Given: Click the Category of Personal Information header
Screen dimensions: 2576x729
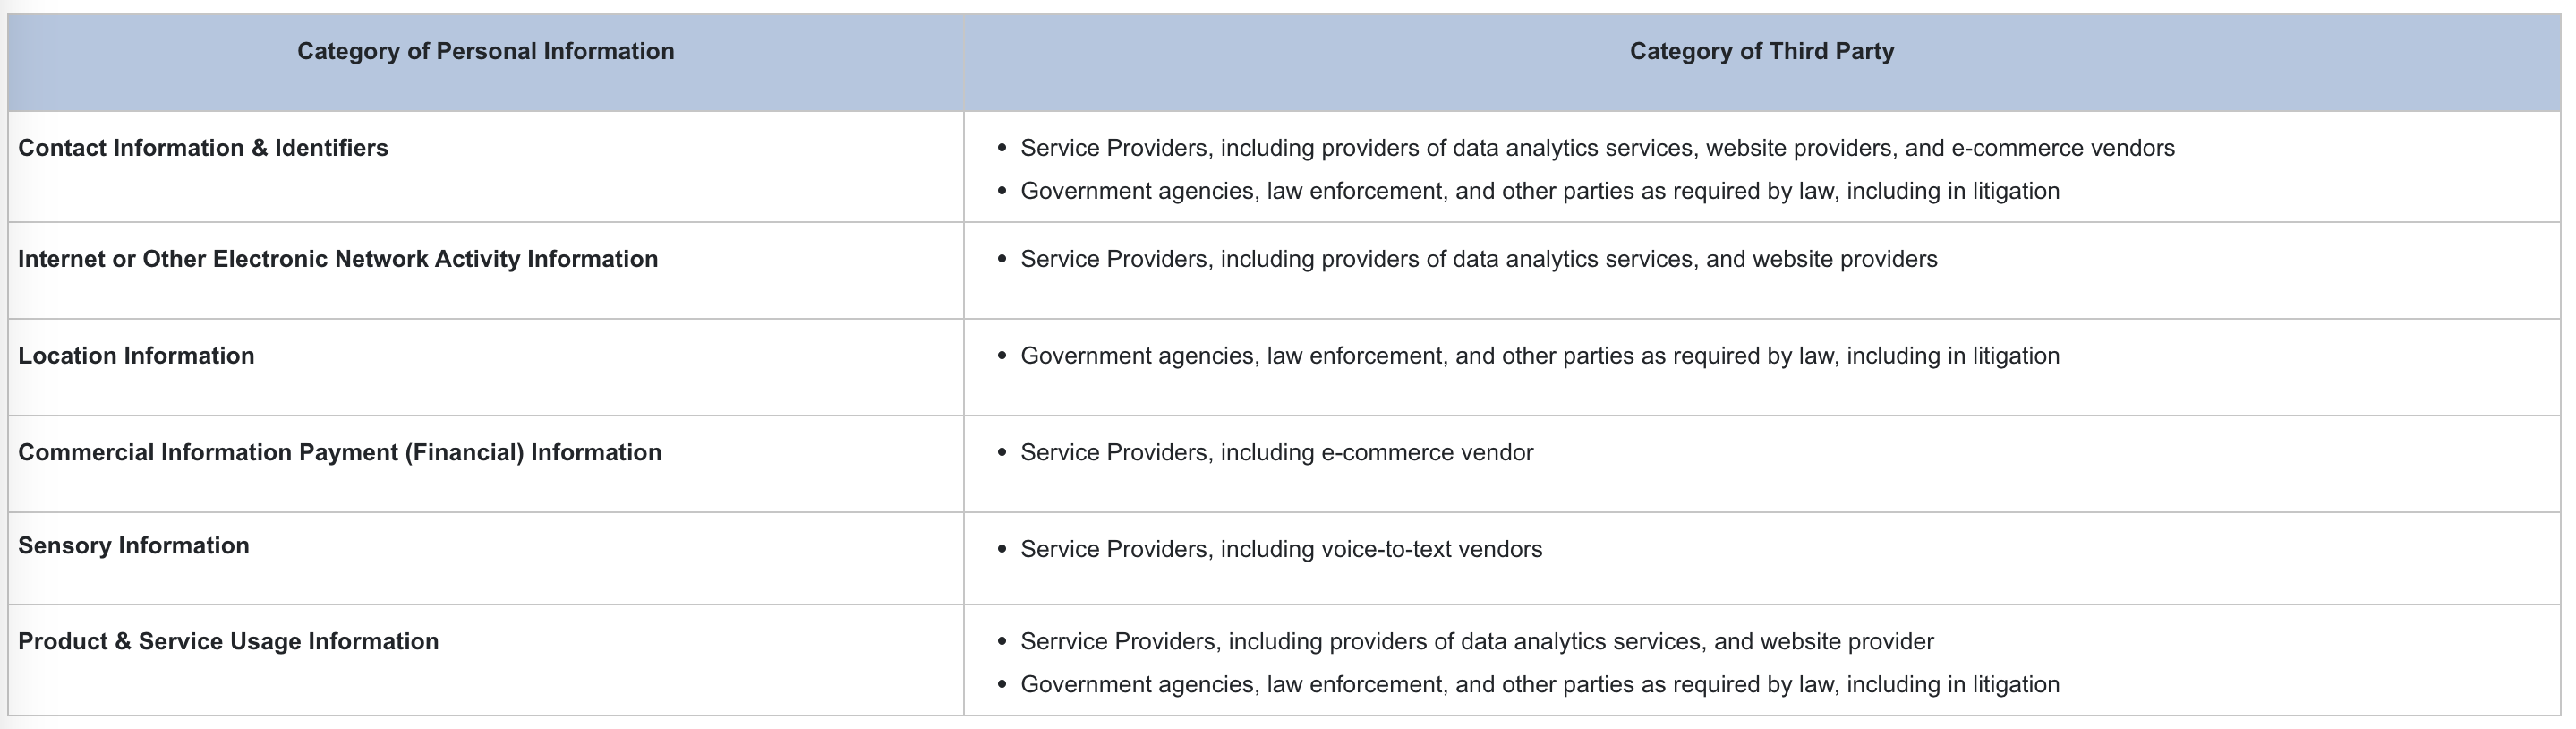Looking at the screenshot, I should coord(485,51).
